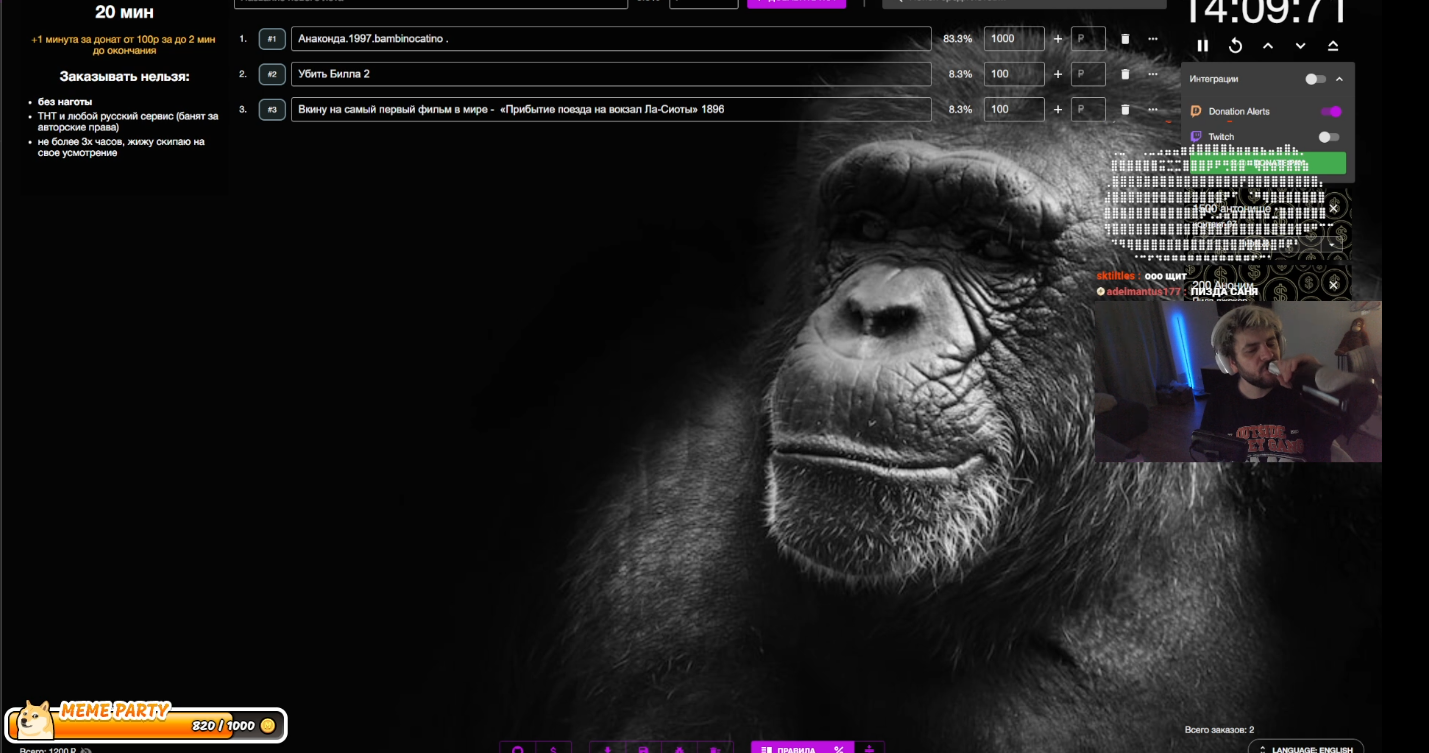Image resolution: width=1429 pixels, height=753 pixels.
Task: Click the Doge icon in Meme Party widget
Action: coord(36,719)
